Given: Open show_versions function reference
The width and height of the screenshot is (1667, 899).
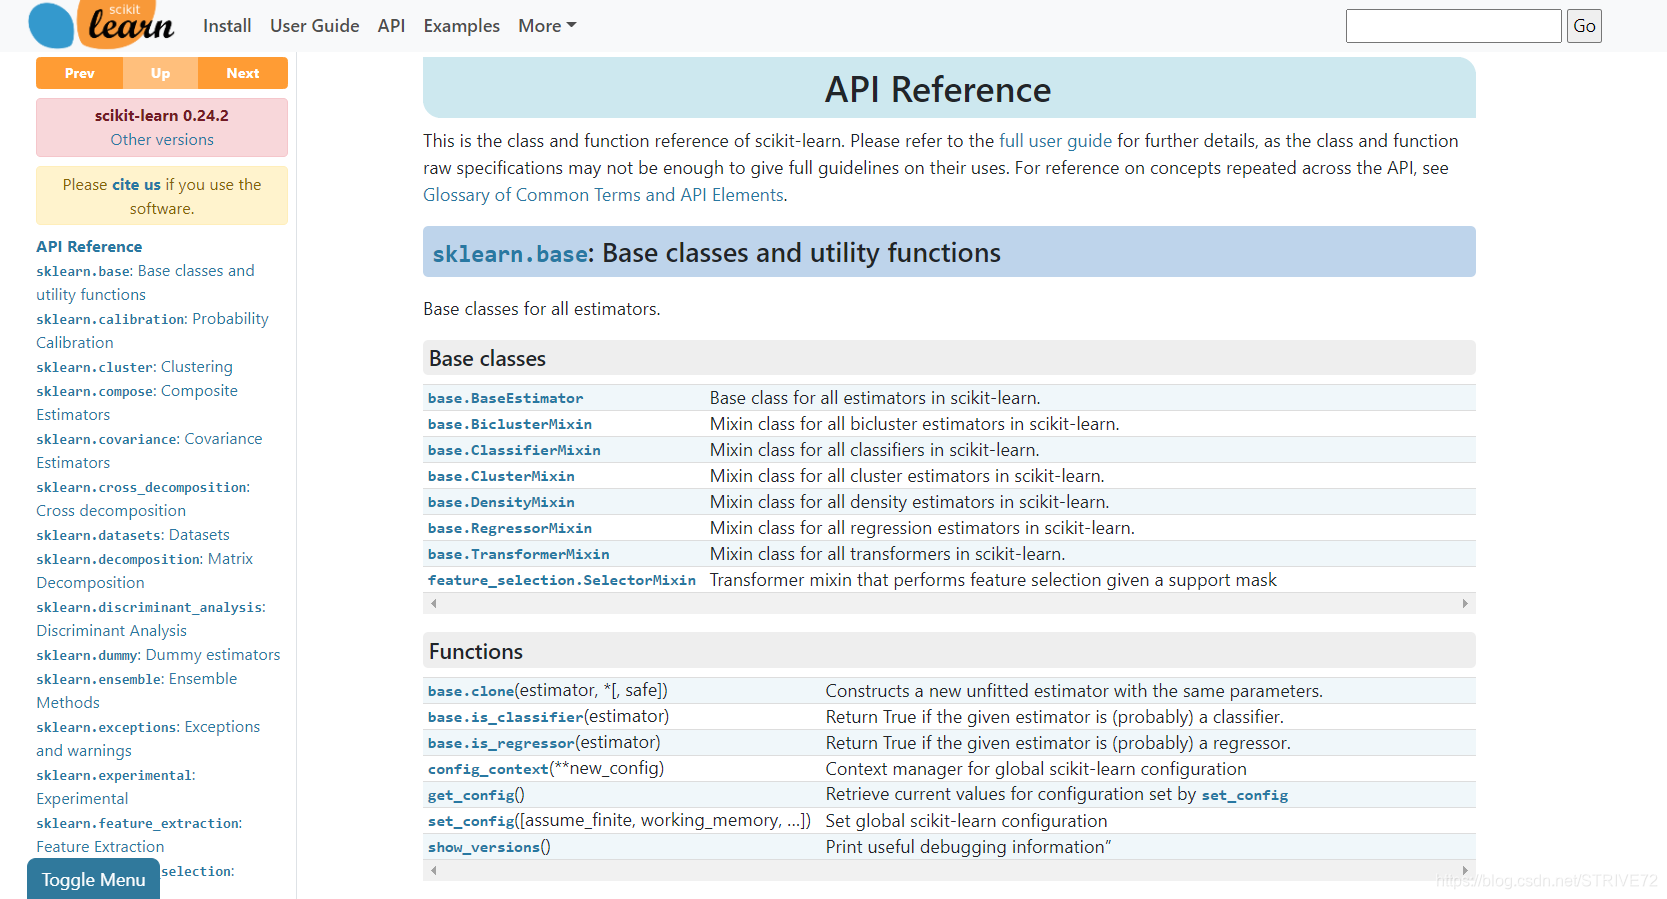Looking at the screenshot, I should [484, 847].
